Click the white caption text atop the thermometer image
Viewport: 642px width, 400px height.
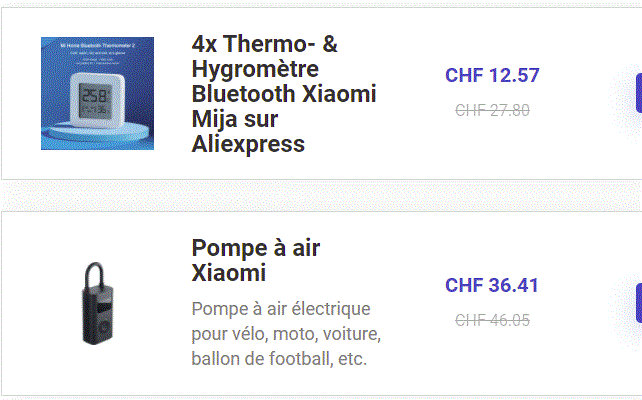pos(97,54)
